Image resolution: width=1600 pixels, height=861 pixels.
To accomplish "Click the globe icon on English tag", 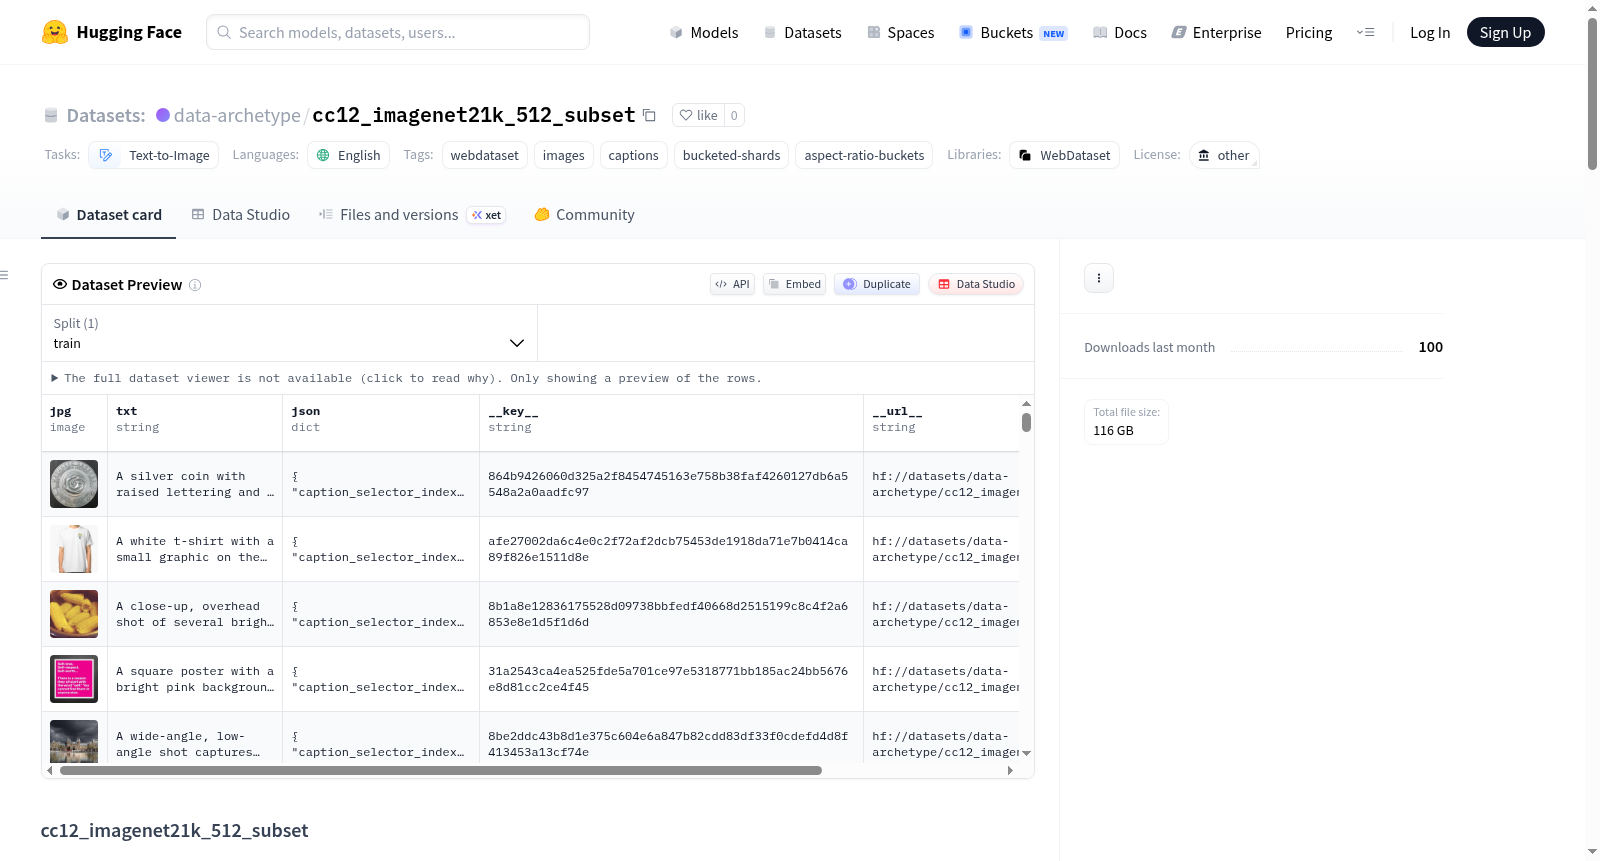I will [323, 155].
